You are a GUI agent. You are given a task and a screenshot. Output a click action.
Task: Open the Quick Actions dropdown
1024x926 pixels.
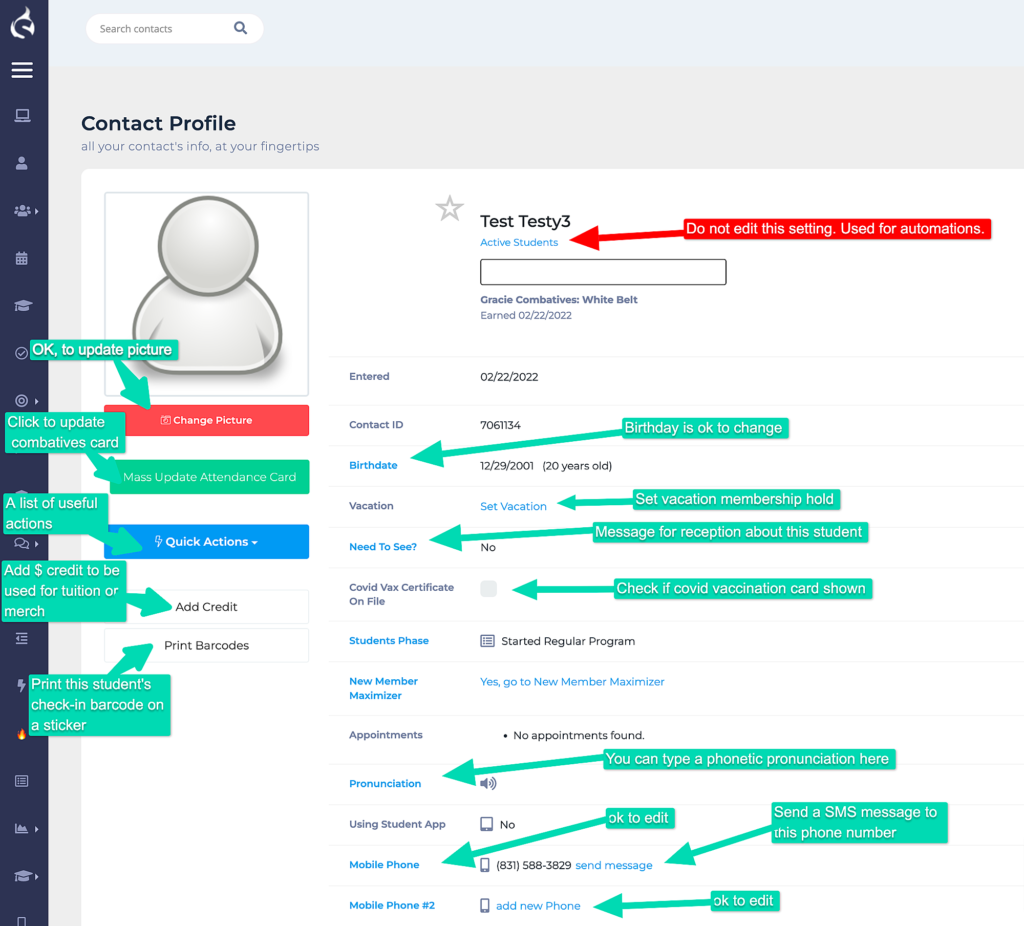point(206,541)
